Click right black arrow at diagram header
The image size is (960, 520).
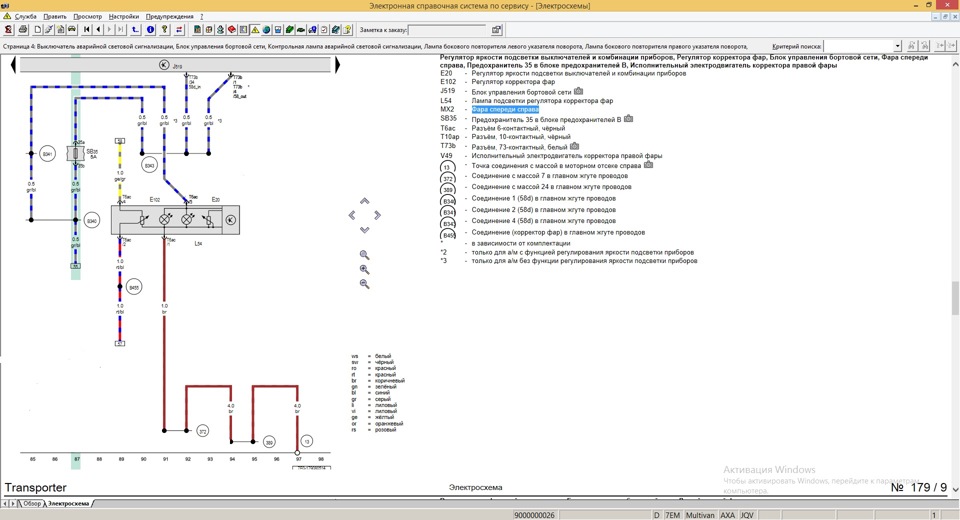coord(337,64)
